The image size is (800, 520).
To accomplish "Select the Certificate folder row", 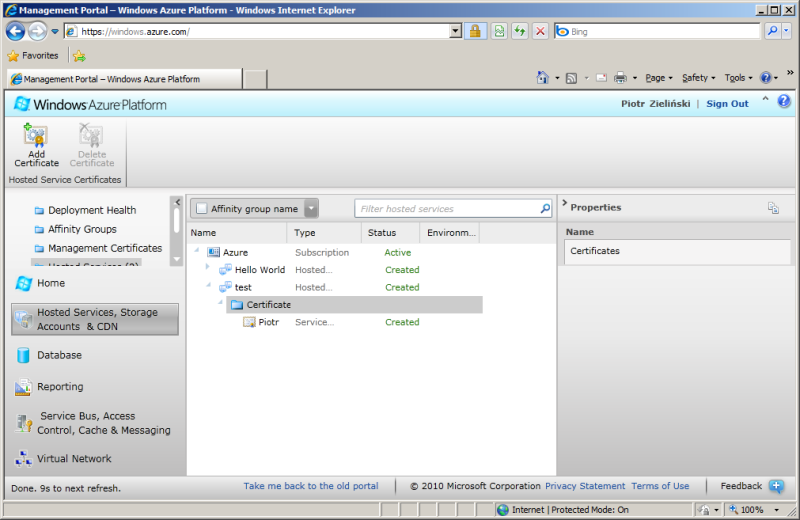I will pos(354,305).
